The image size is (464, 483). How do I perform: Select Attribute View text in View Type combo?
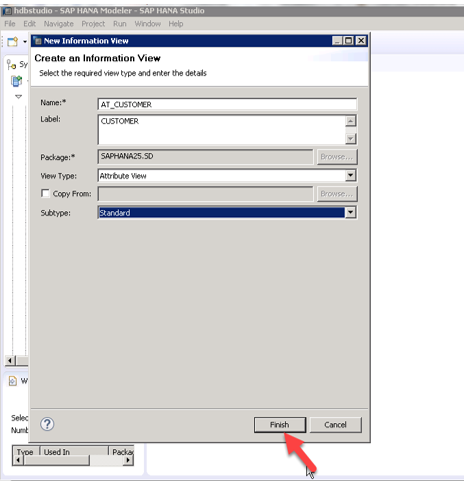click(x=123, y=176)
